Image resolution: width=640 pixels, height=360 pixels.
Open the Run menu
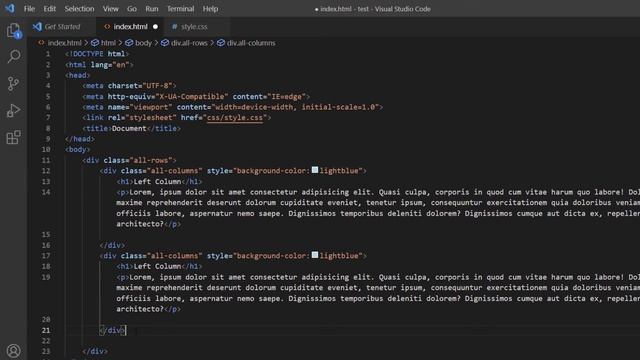152,9
